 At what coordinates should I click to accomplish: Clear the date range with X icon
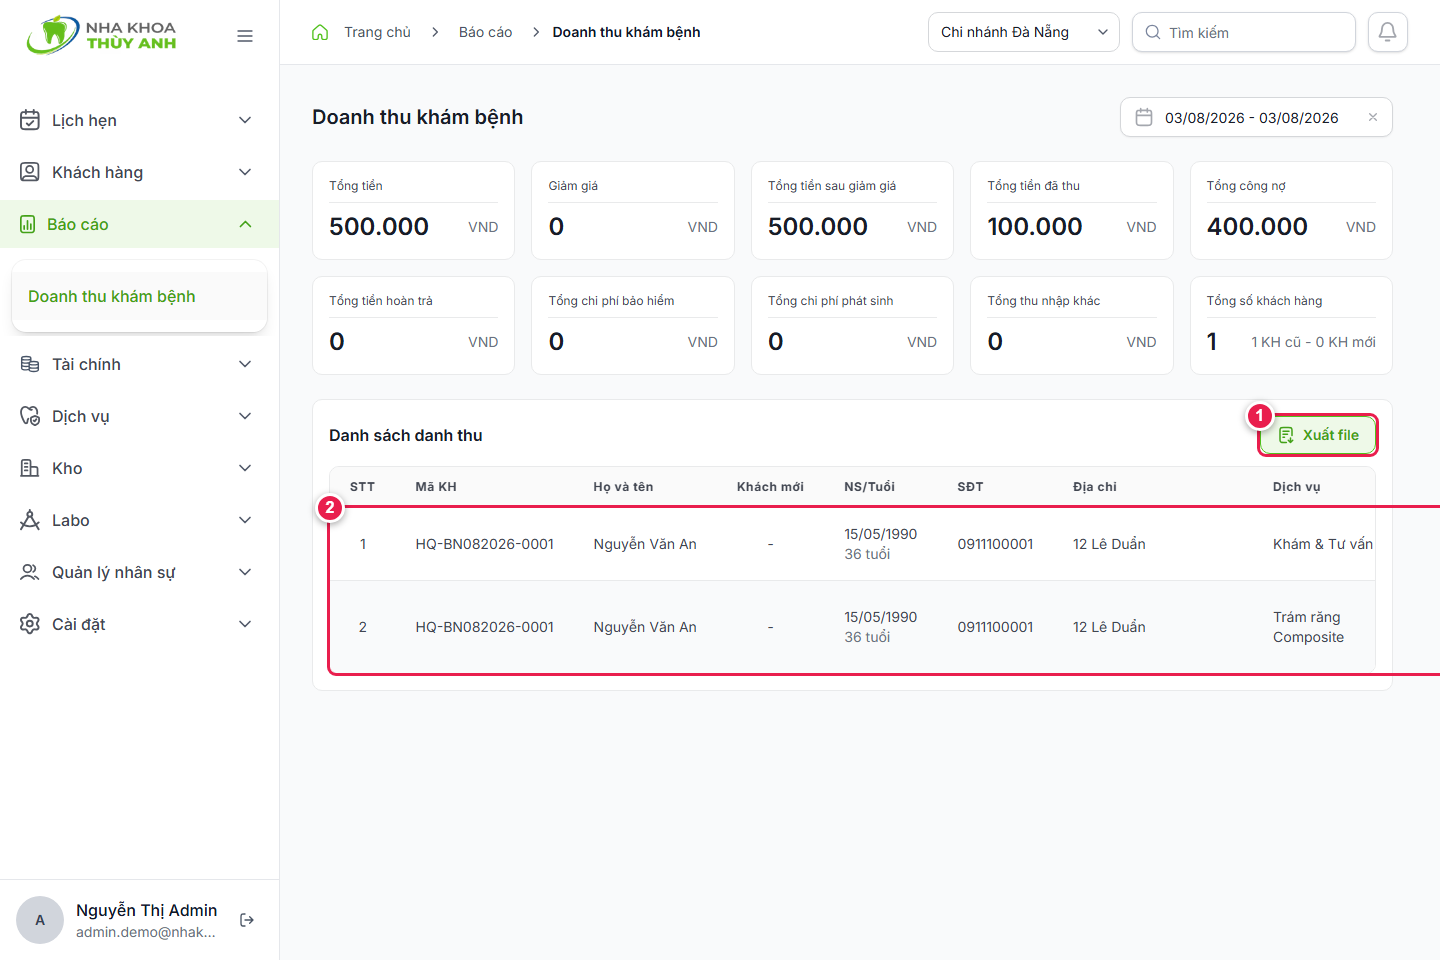click(x=1373, y=117)
